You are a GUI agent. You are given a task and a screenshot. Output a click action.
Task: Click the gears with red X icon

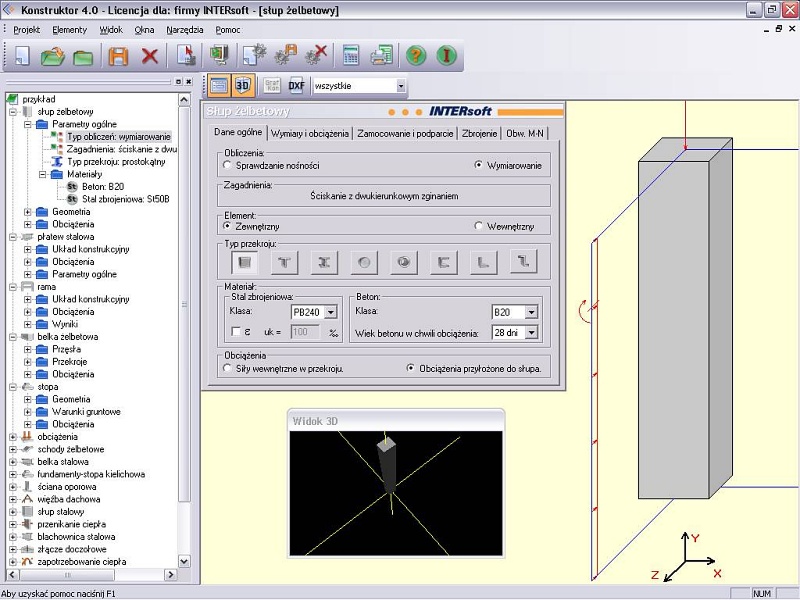tap(316, 55)
